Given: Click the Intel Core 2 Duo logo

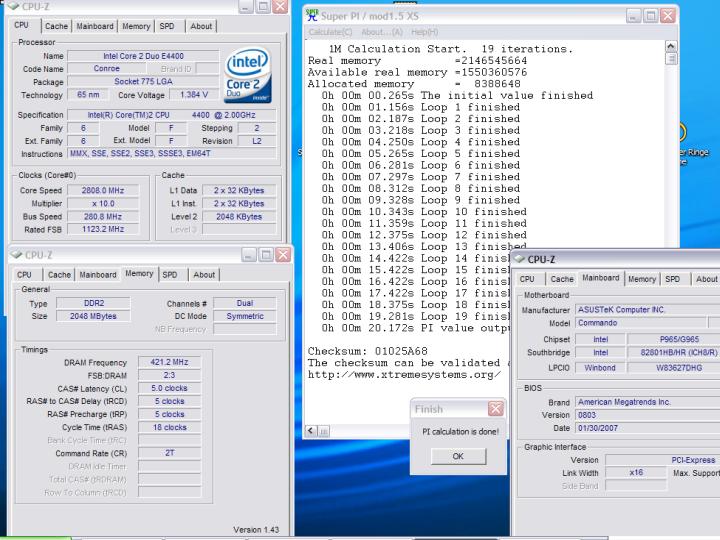Looking at the screenshot, I should click(248, 75).
